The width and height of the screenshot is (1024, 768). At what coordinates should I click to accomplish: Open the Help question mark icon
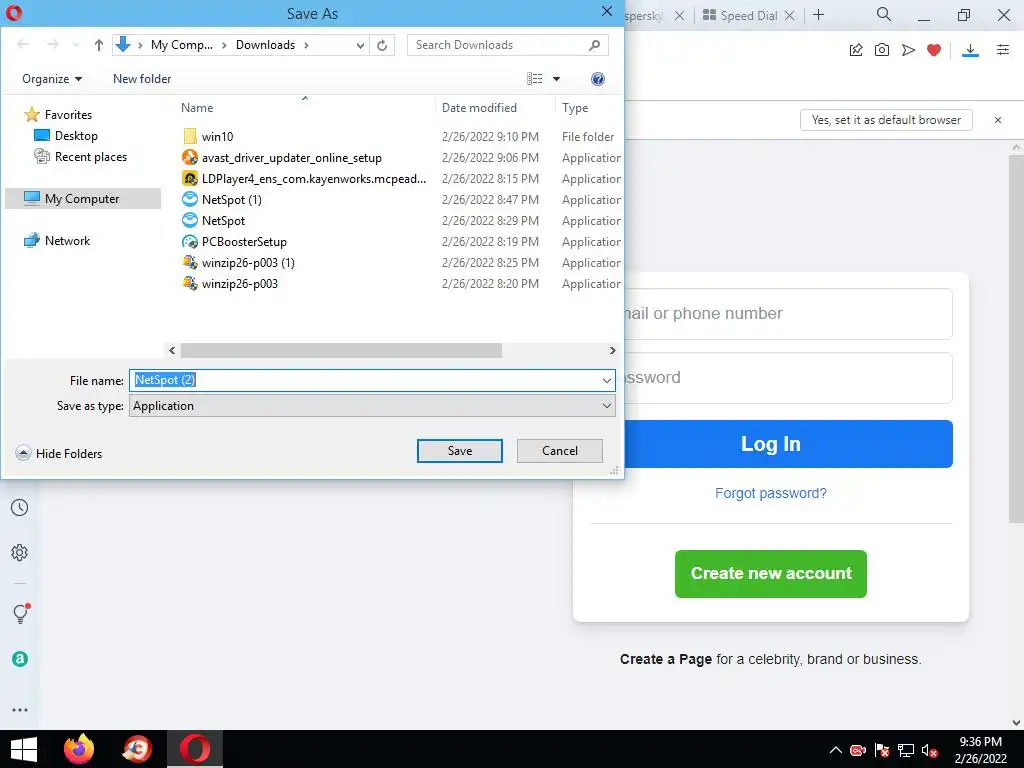(x=598, y=79)
